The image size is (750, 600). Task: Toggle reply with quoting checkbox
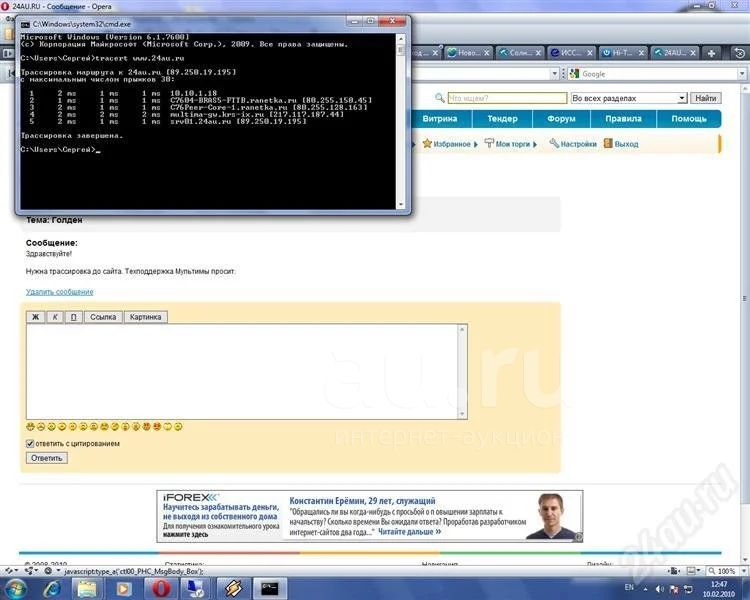click(30, 444)
